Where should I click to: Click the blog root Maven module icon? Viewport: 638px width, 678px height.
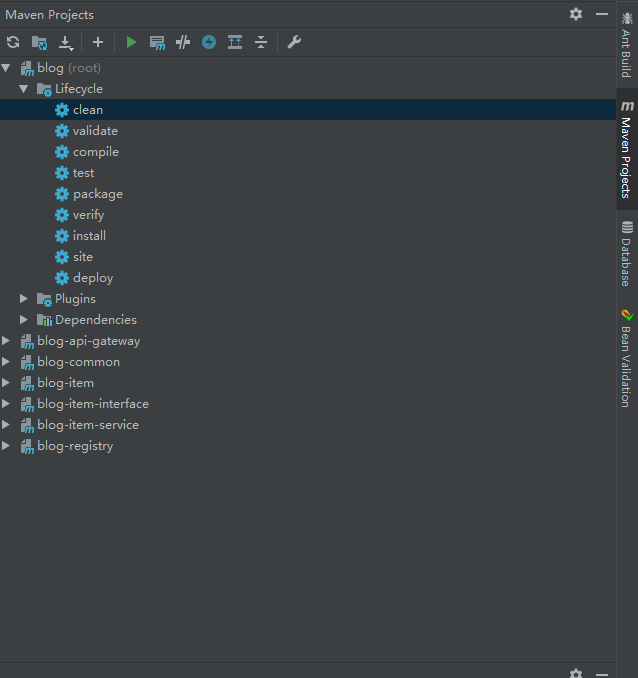pos(27,68)
